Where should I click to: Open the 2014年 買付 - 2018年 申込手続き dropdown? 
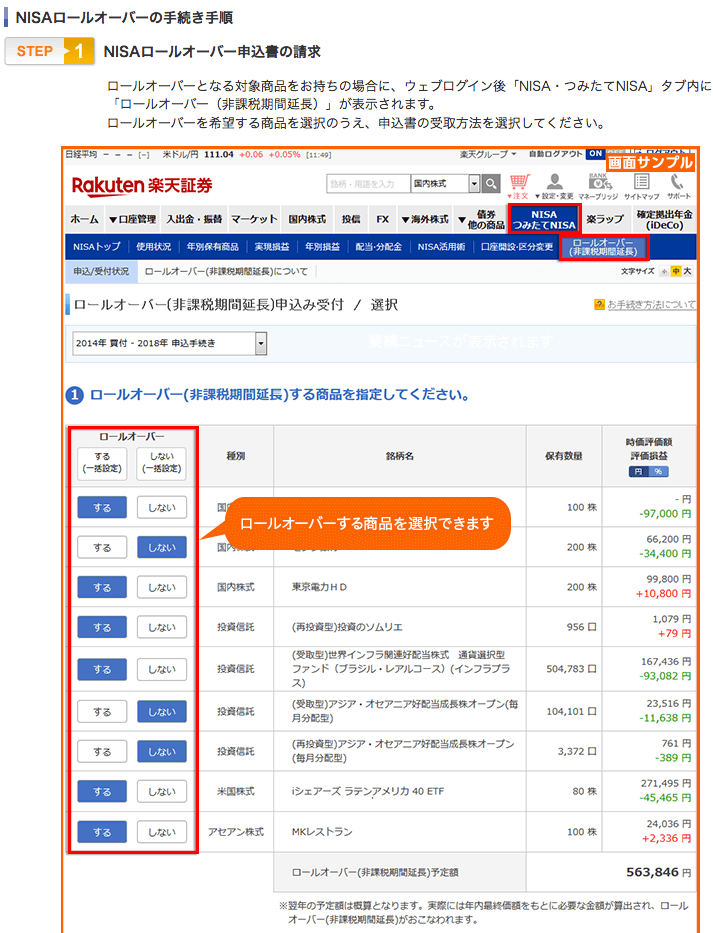[x=170, y=343]
